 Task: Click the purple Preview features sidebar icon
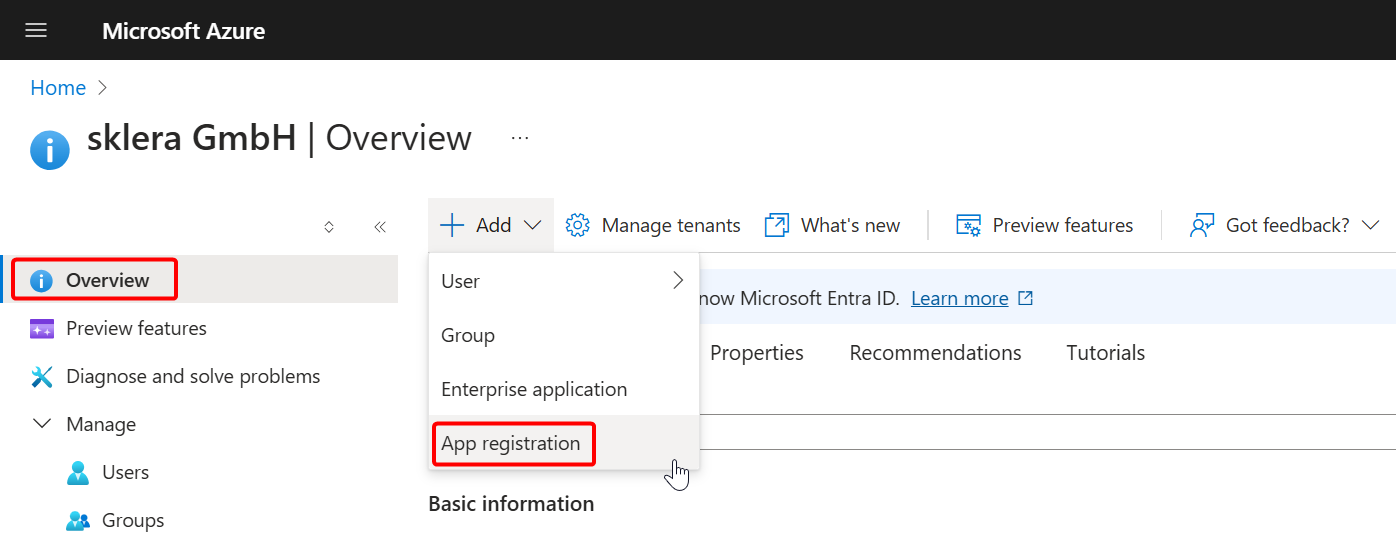pyautogui.click(x=42, y=329)
